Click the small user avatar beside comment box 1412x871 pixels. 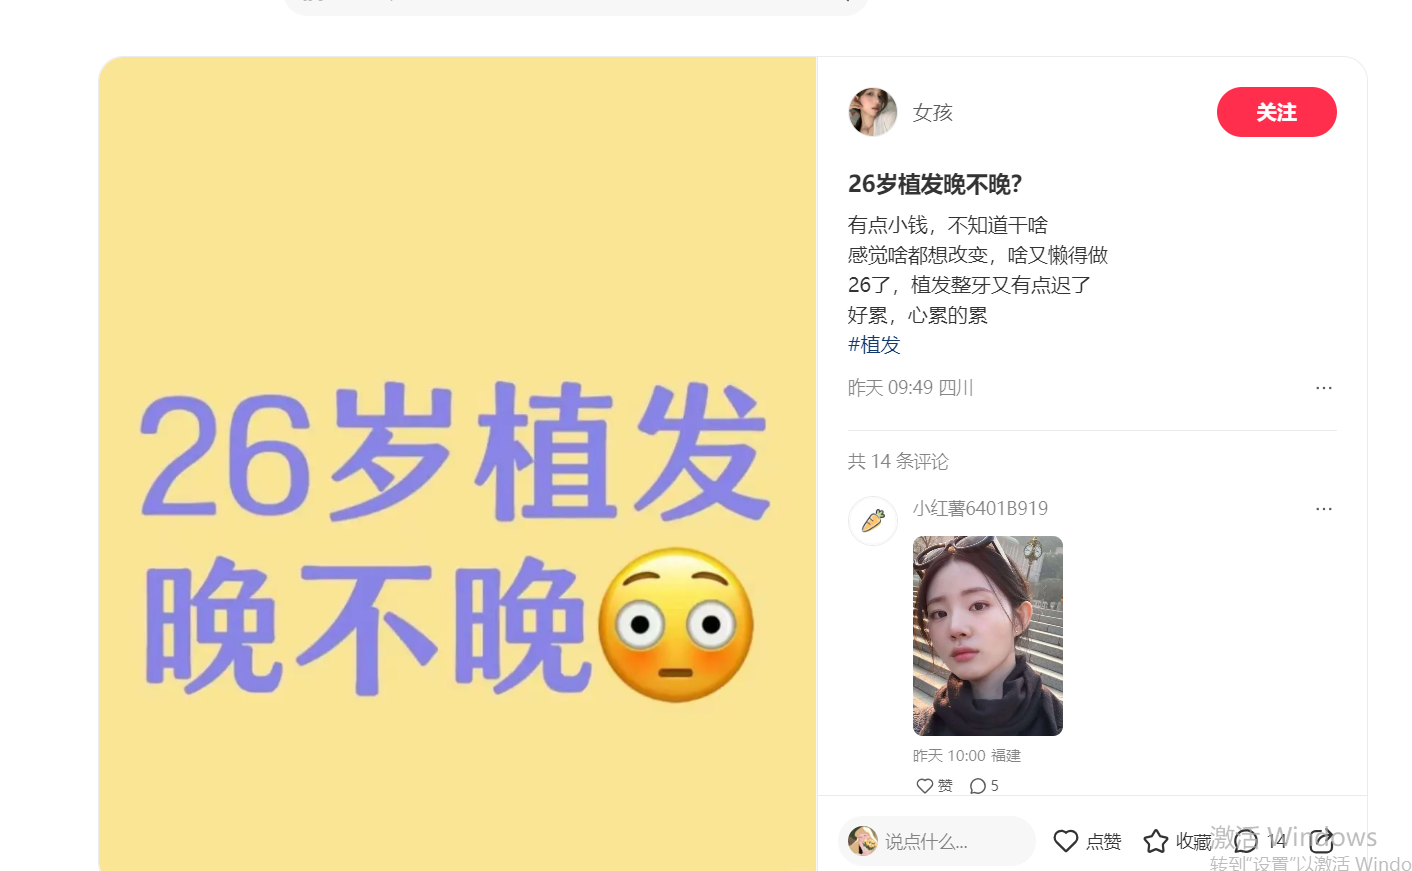tap(863, 841)
